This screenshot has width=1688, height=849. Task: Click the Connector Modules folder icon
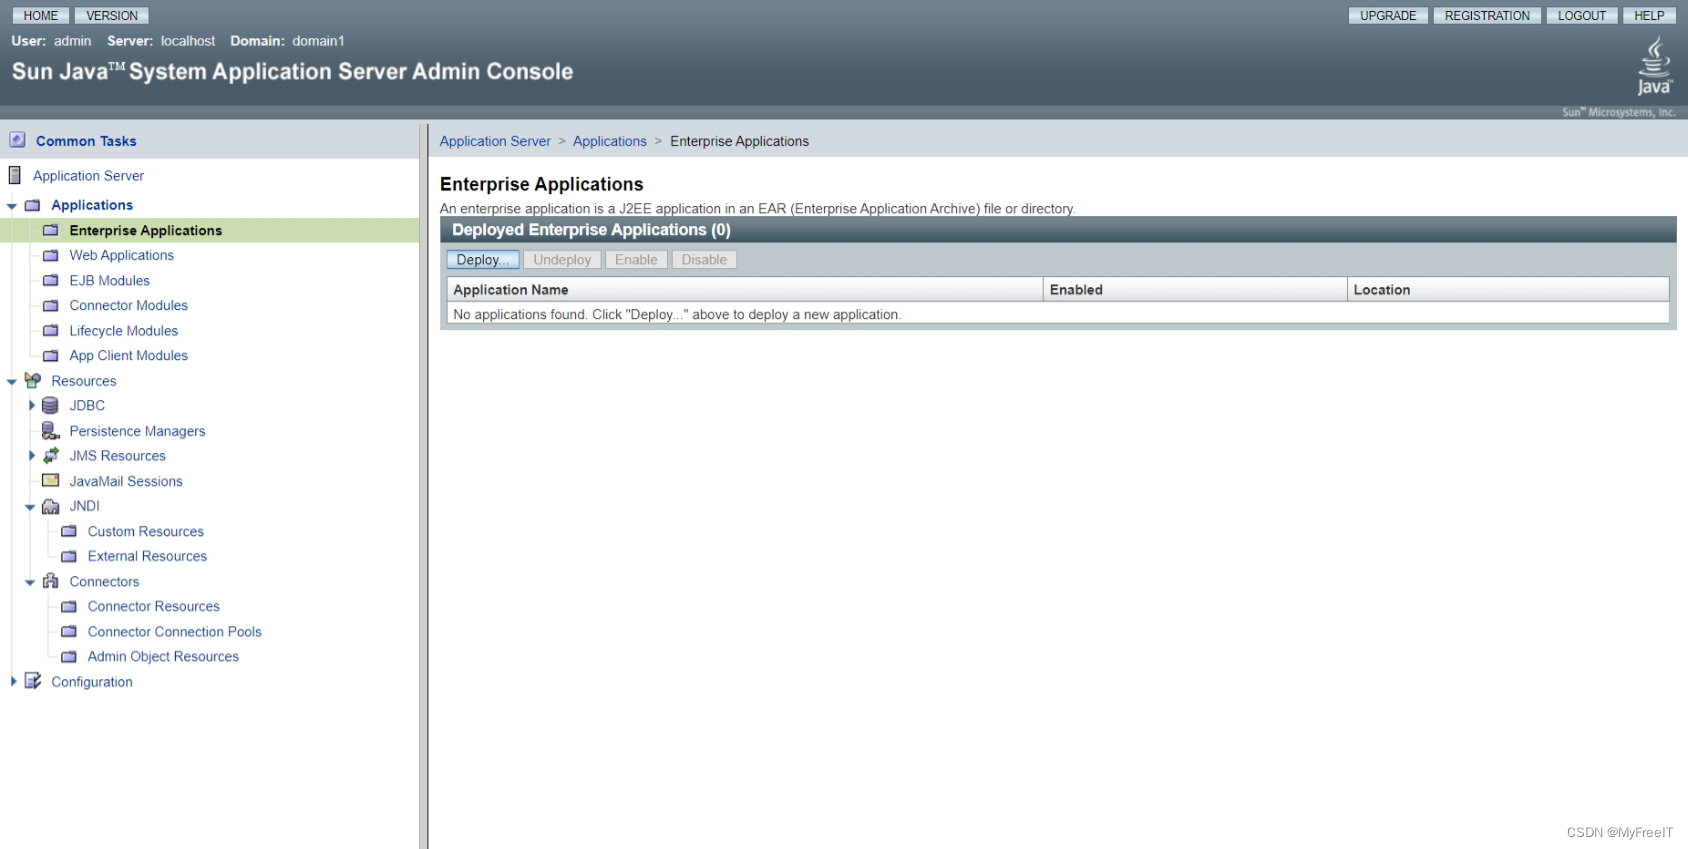point(51,305)
